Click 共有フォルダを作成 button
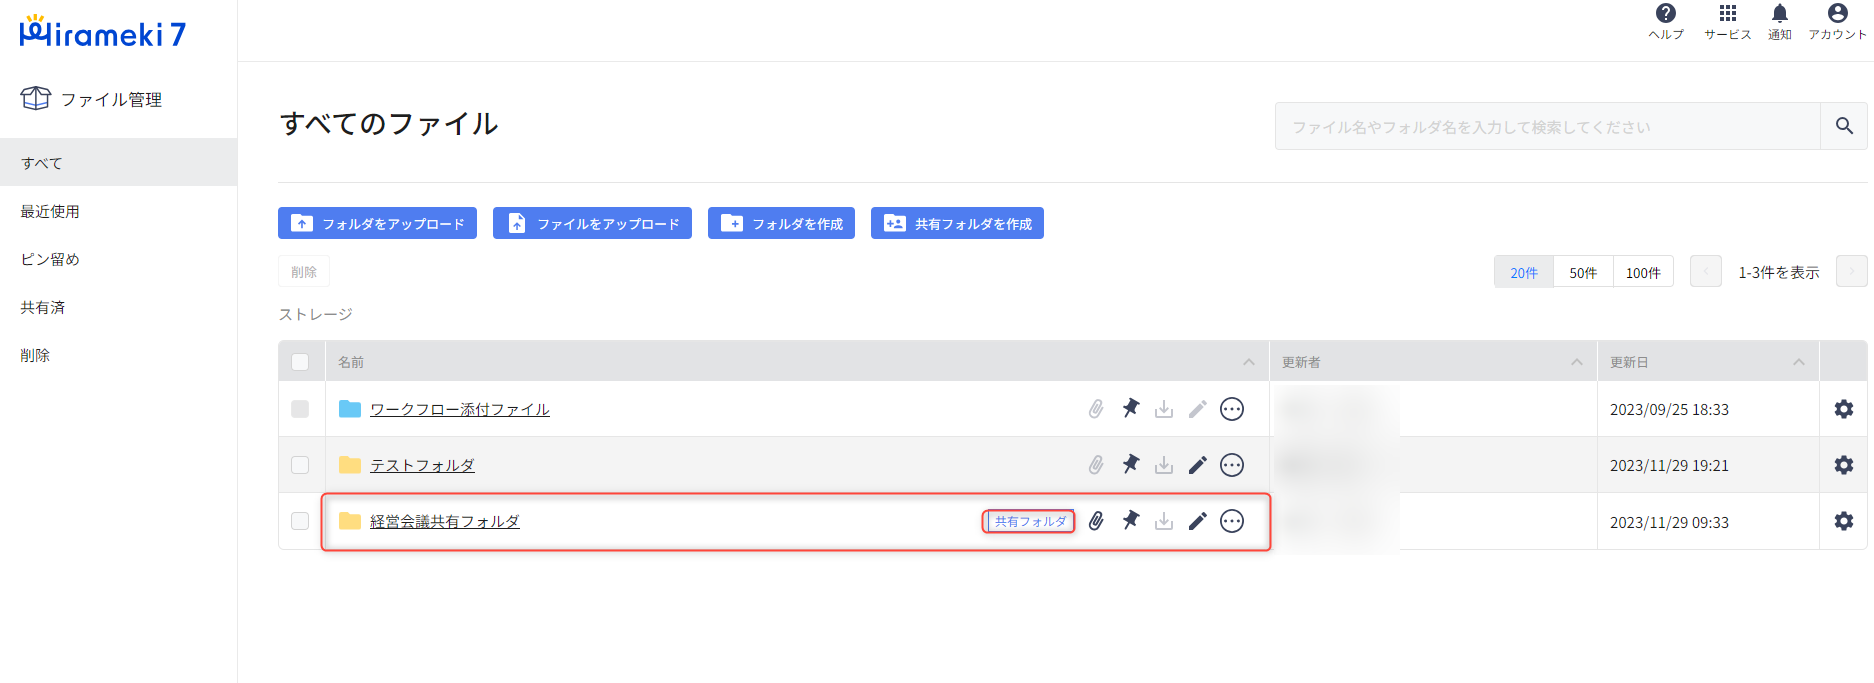 pos(957,223)
